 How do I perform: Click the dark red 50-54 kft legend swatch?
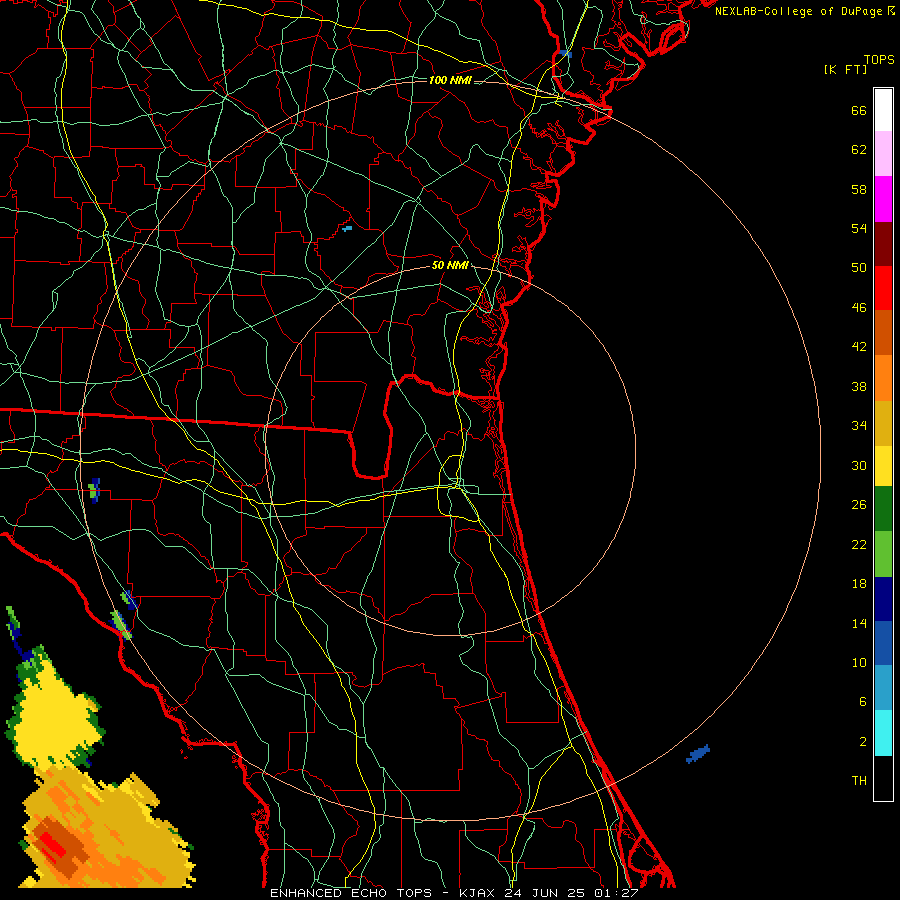point(883,244)
